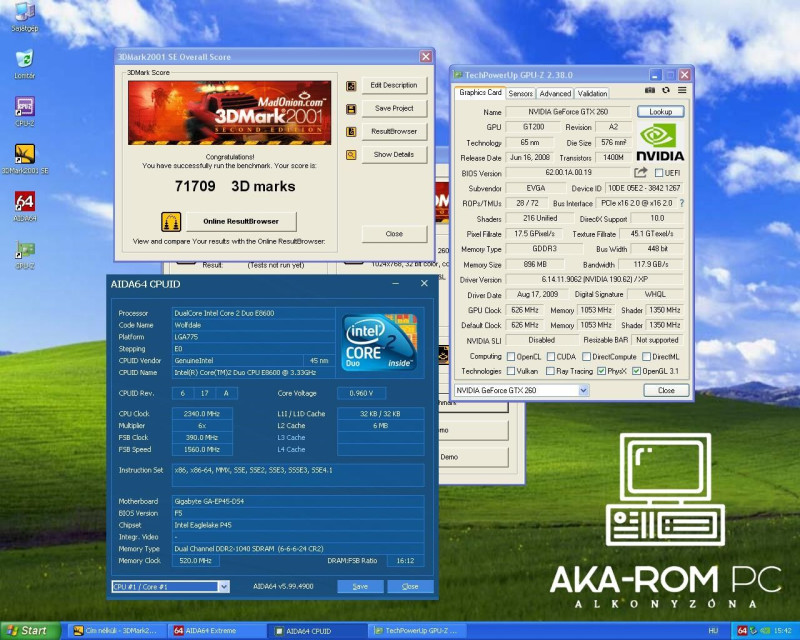Open the ResultBrowser button
800x640 pixels.
pyautogui.click(x=394, y=131)
